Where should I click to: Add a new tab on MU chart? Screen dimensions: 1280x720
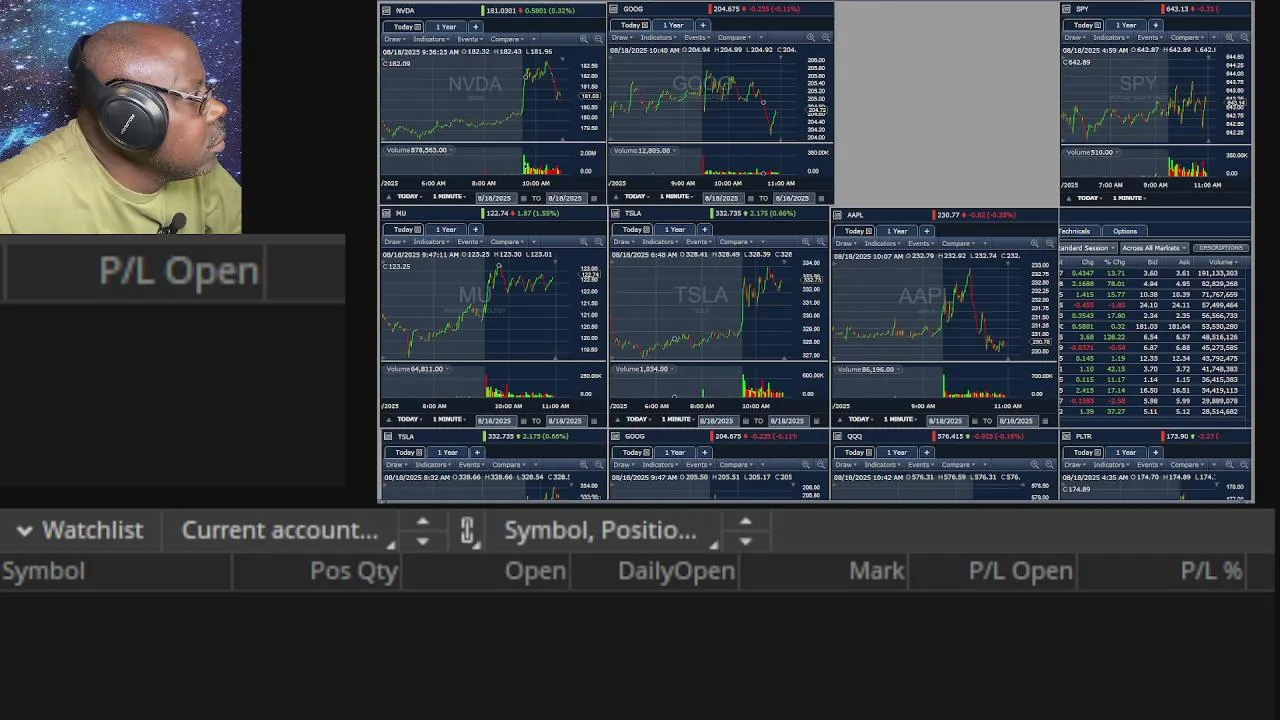[475, 229]
